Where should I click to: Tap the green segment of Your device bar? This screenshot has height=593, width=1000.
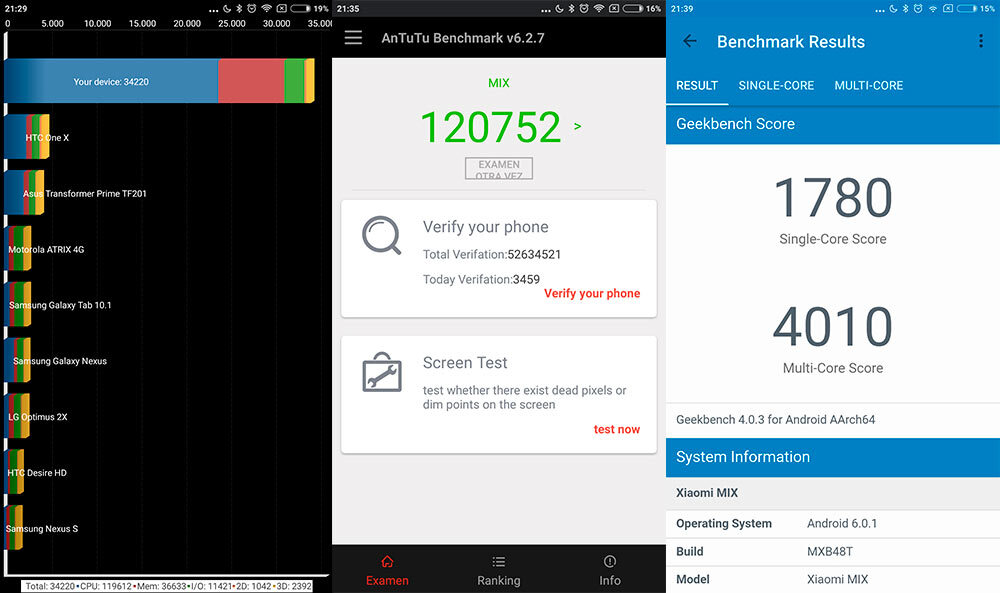pyautogui.click(x=294, y=81)
